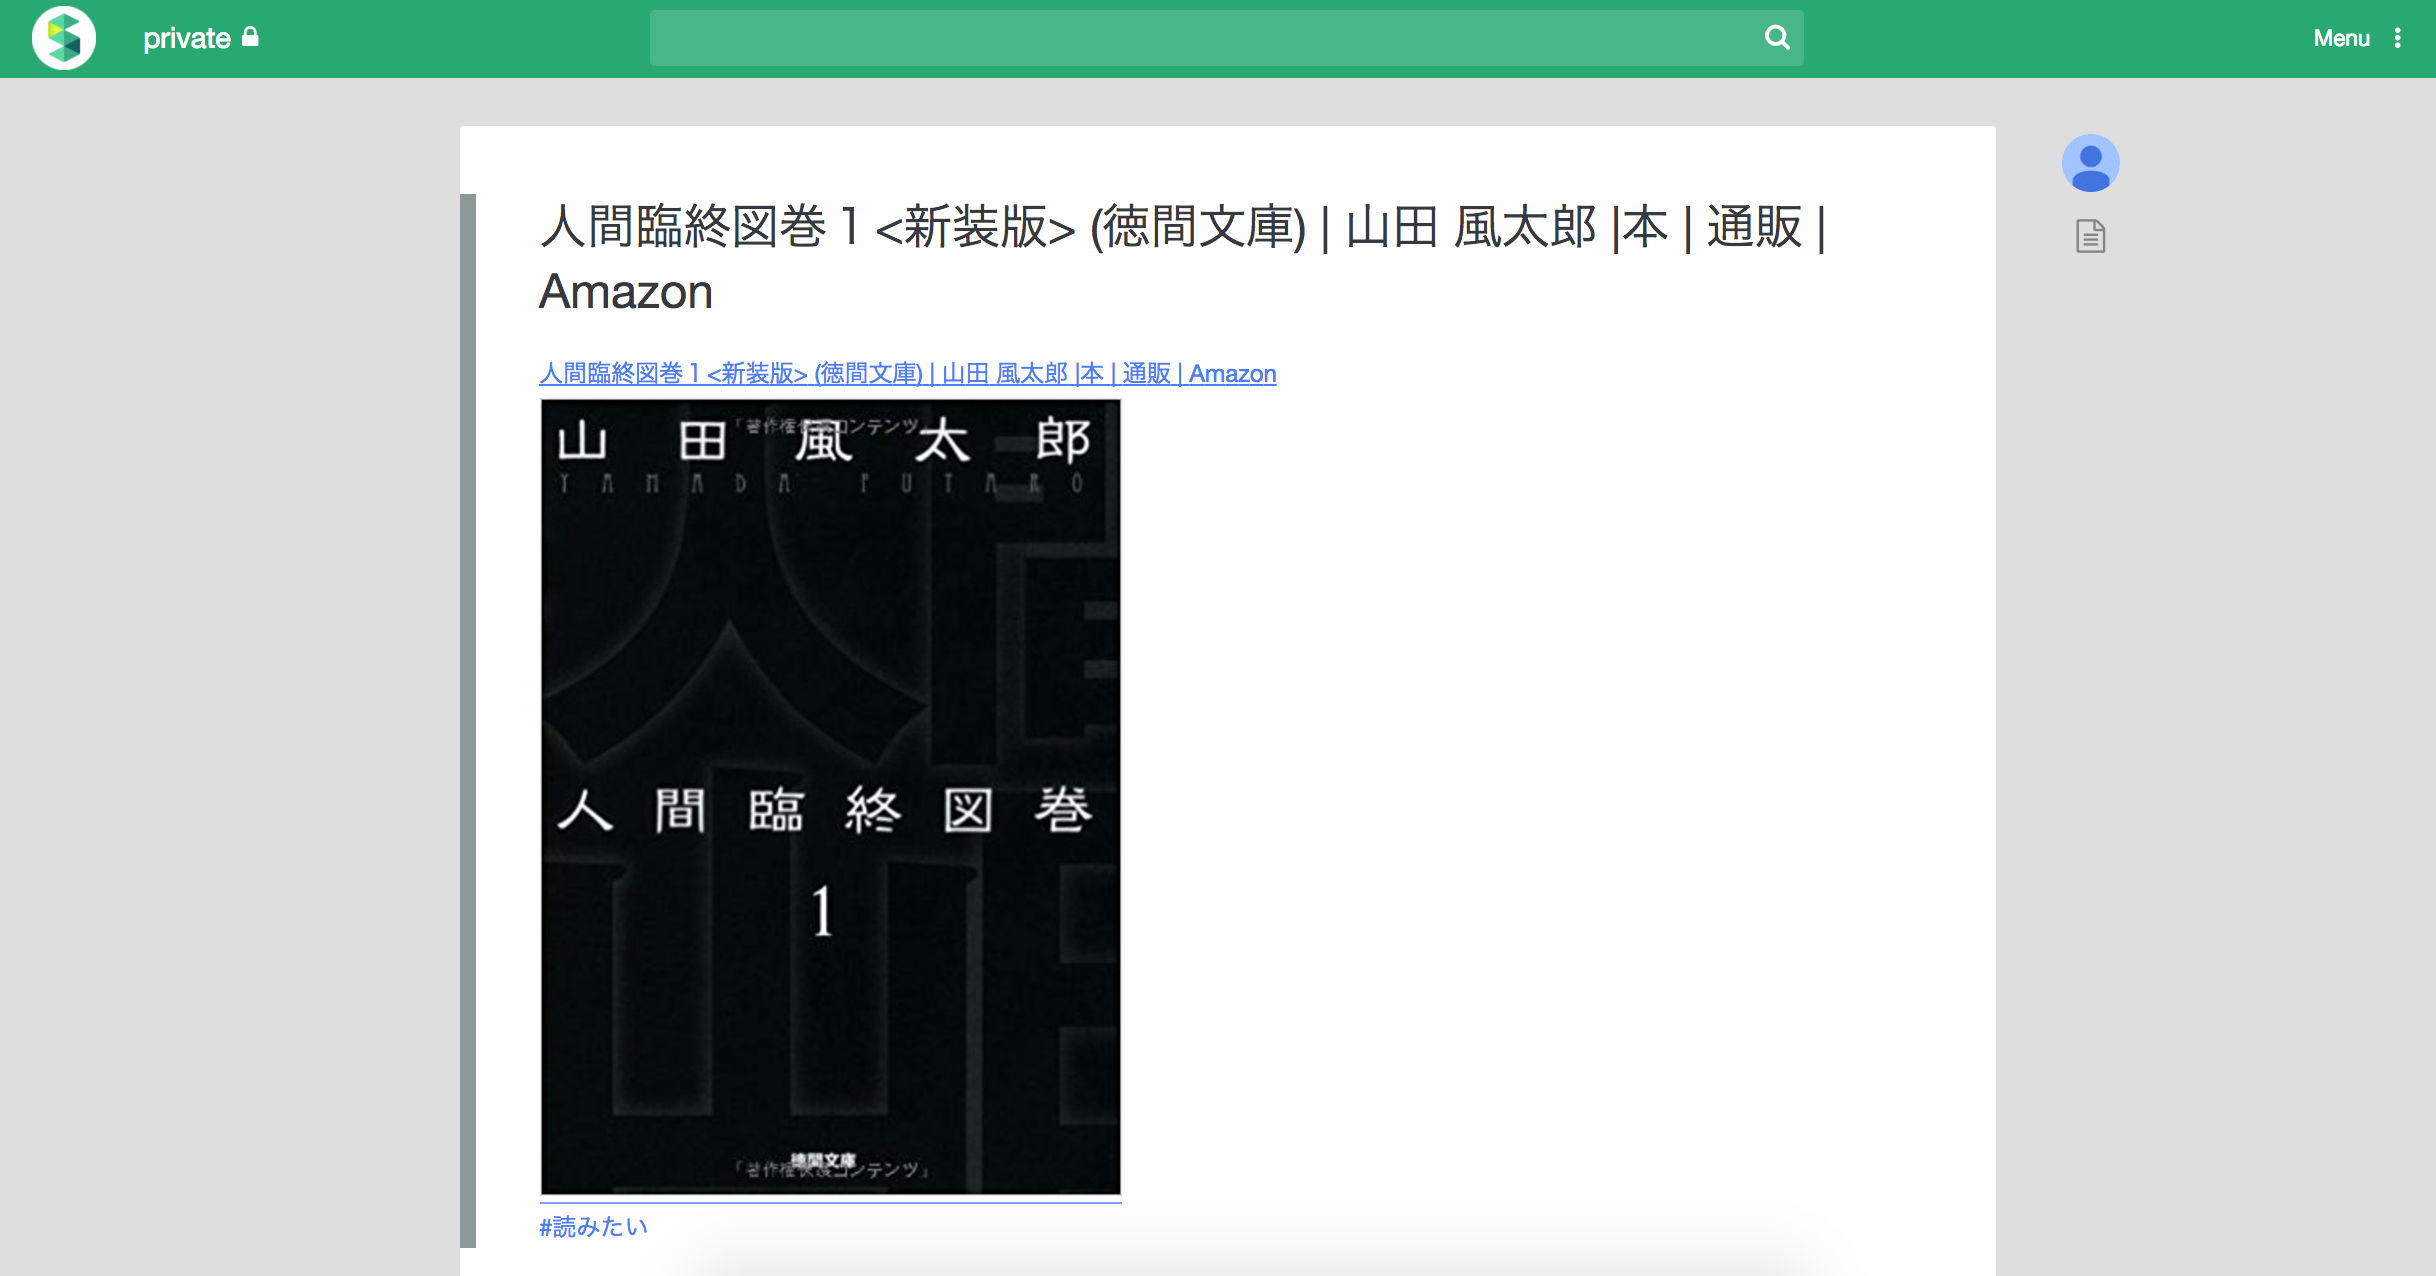The width and height of the screenshot is (2436, 1276).
Task: Click the cover's 人間臨終図巻 title text
Action: point(824,809)
